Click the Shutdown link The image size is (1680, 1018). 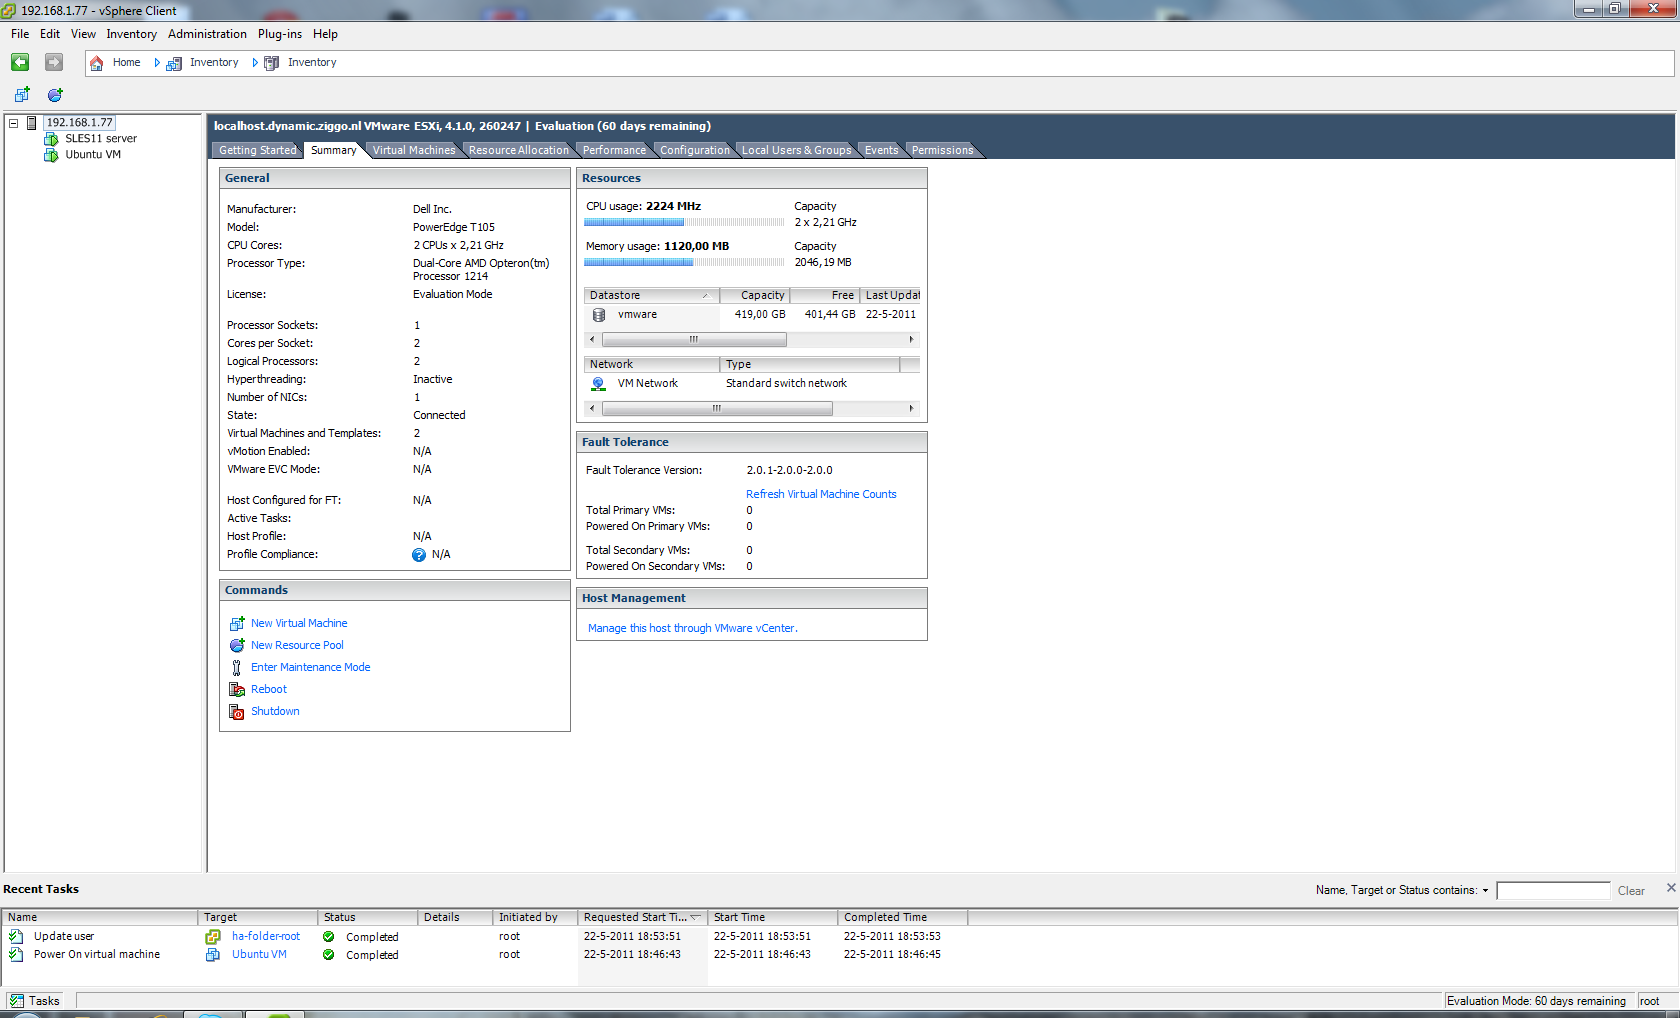(x=275, y=711)
